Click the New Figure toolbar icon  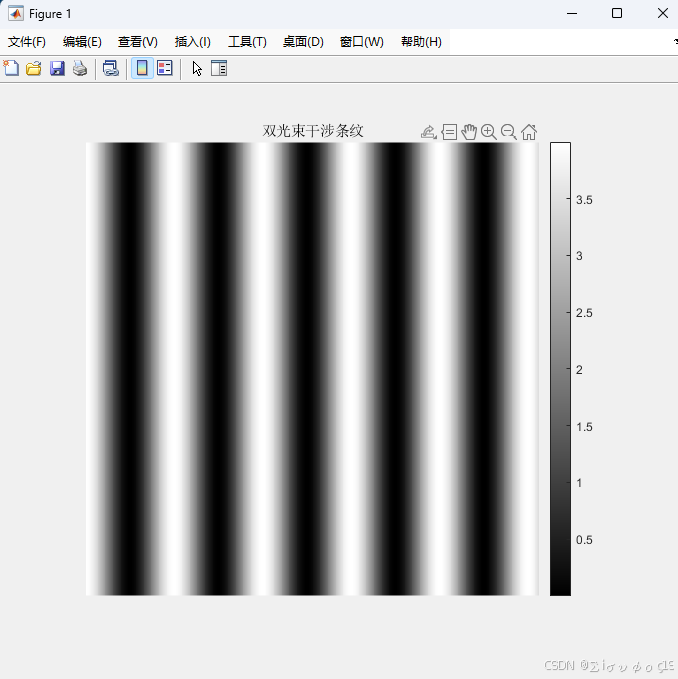coord(11,68)
